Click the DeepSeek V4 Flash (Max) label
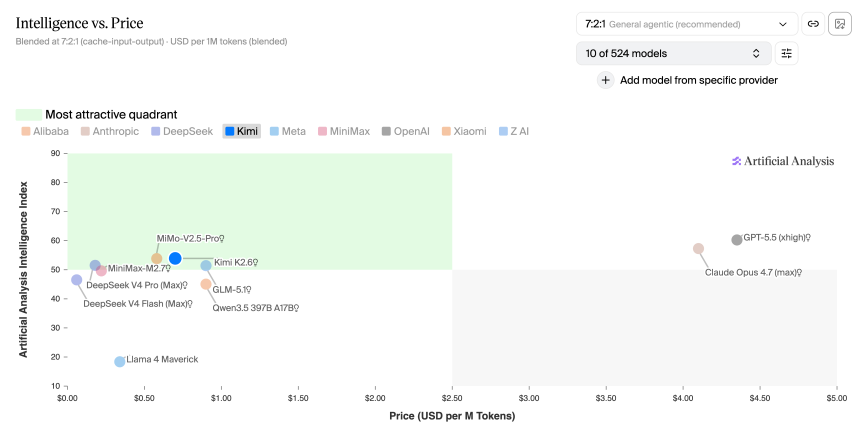 point(138,303)
